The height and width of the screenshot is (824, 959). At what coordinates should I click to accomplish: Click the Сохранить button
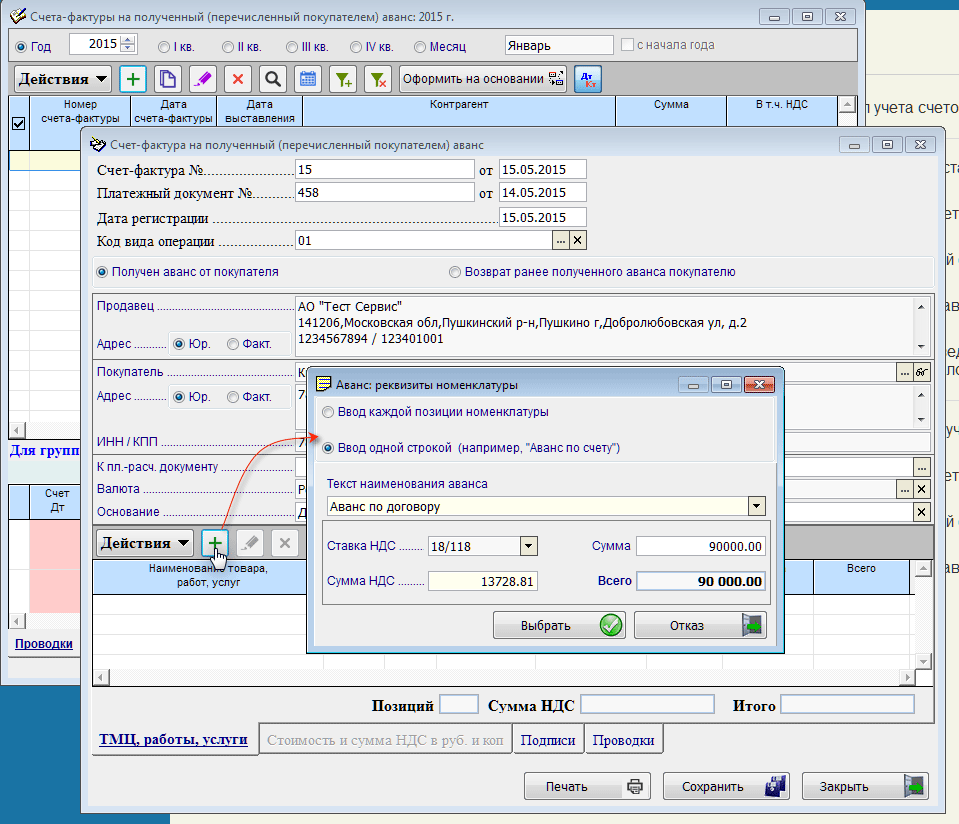point(726,786)
